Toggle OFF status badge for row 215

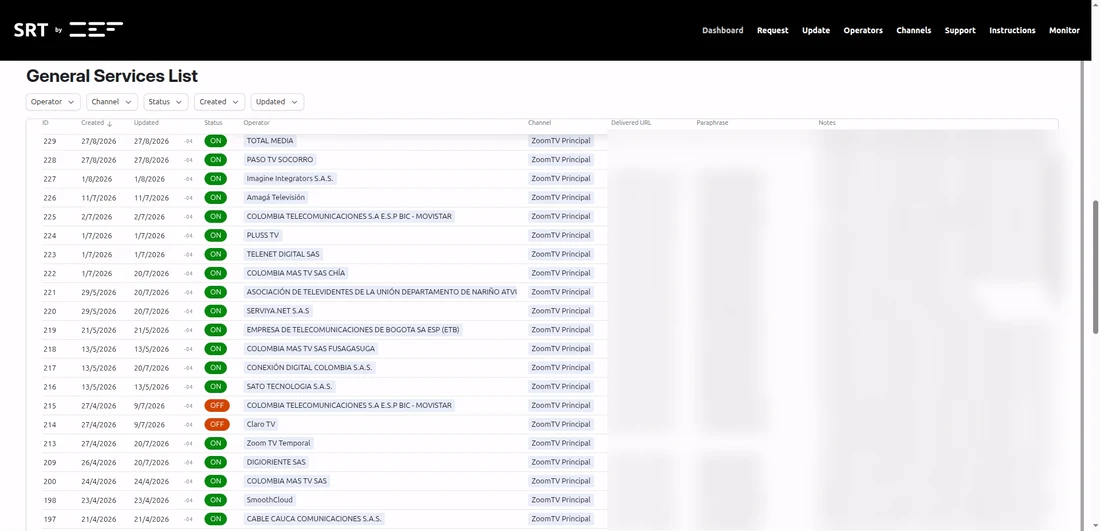click(217, 405)
